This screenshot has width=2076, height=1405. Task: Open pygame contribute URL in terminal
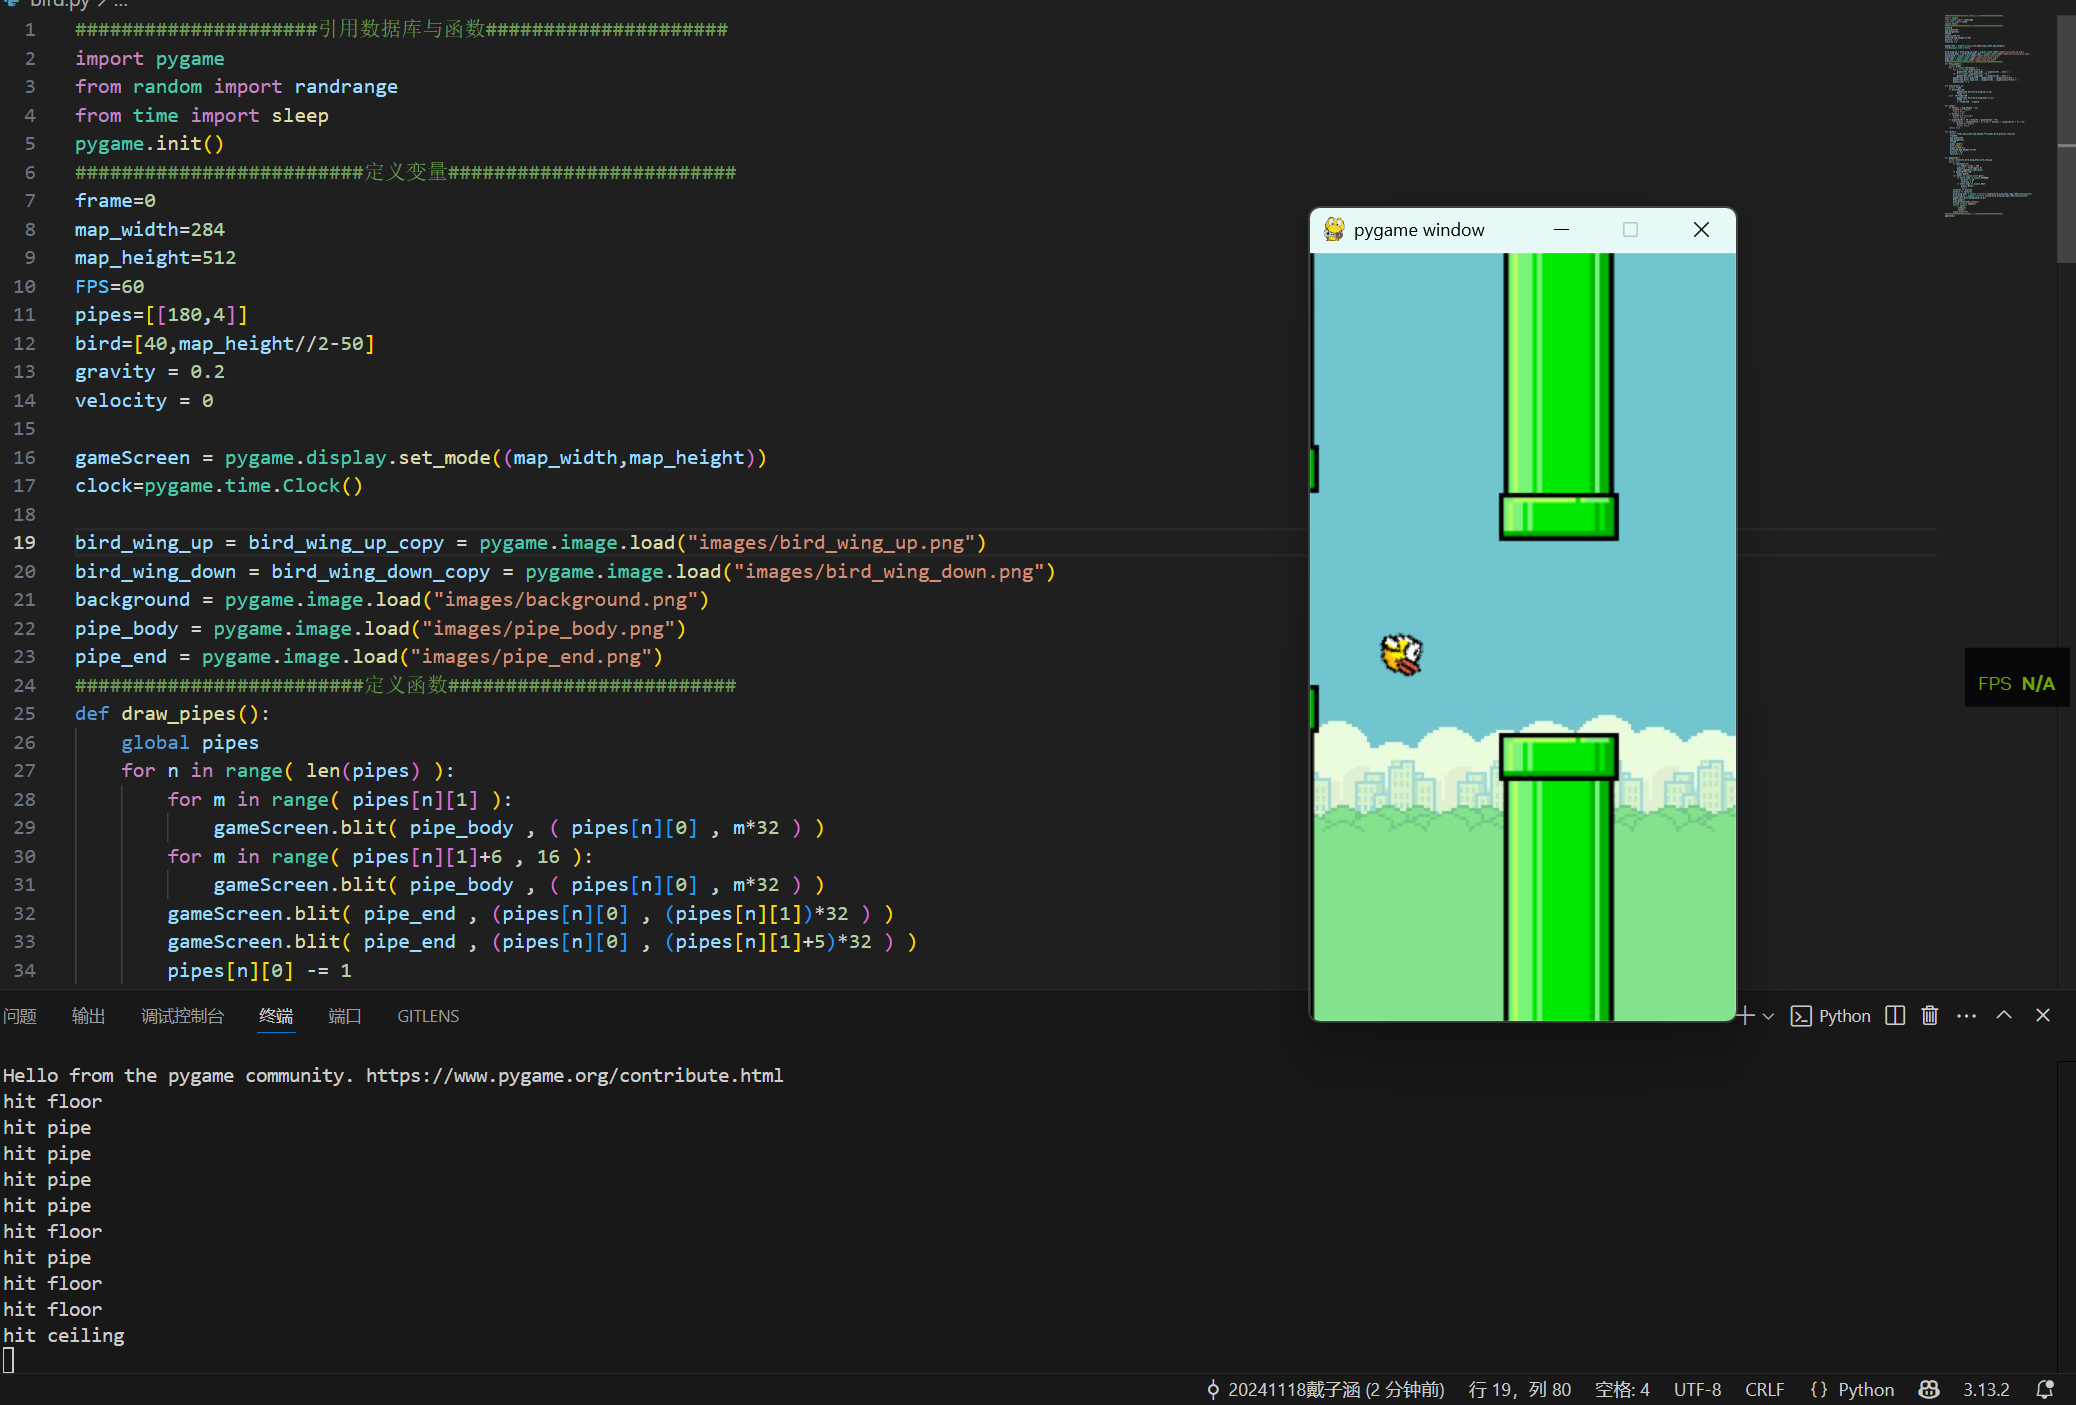[574, 1075]
